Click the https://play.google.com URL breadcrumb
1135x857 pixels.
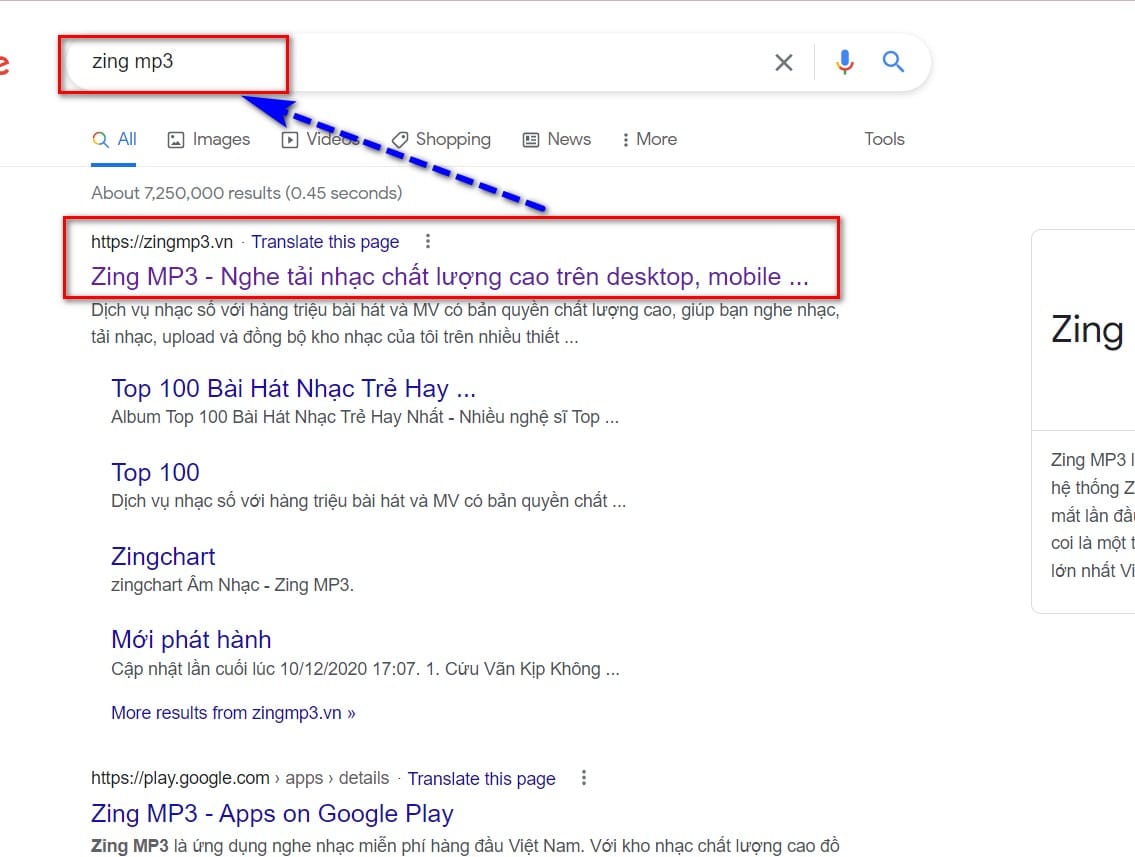point(240,778)
